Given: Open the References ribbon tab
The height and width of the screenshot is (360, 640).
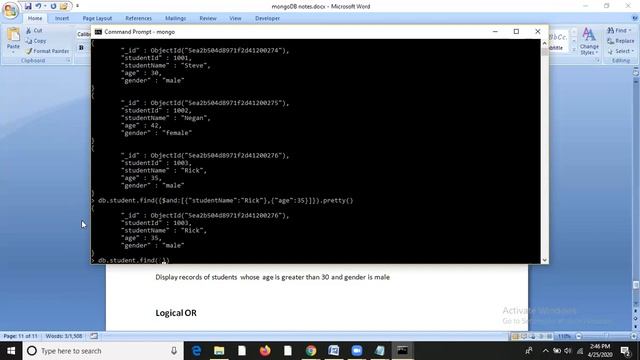Looking at the screenshot, I should (138, 18).
